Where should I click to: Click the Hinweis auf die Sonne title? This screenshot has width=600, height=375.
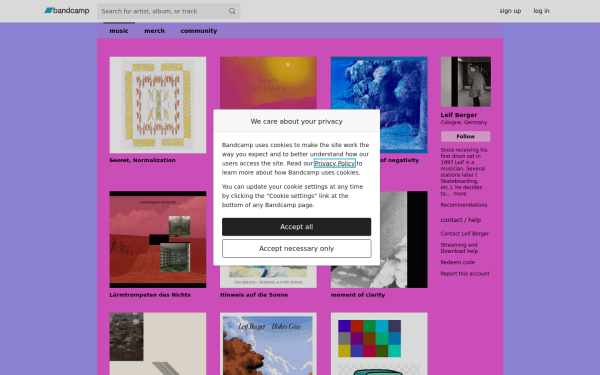tap(254, 295)
